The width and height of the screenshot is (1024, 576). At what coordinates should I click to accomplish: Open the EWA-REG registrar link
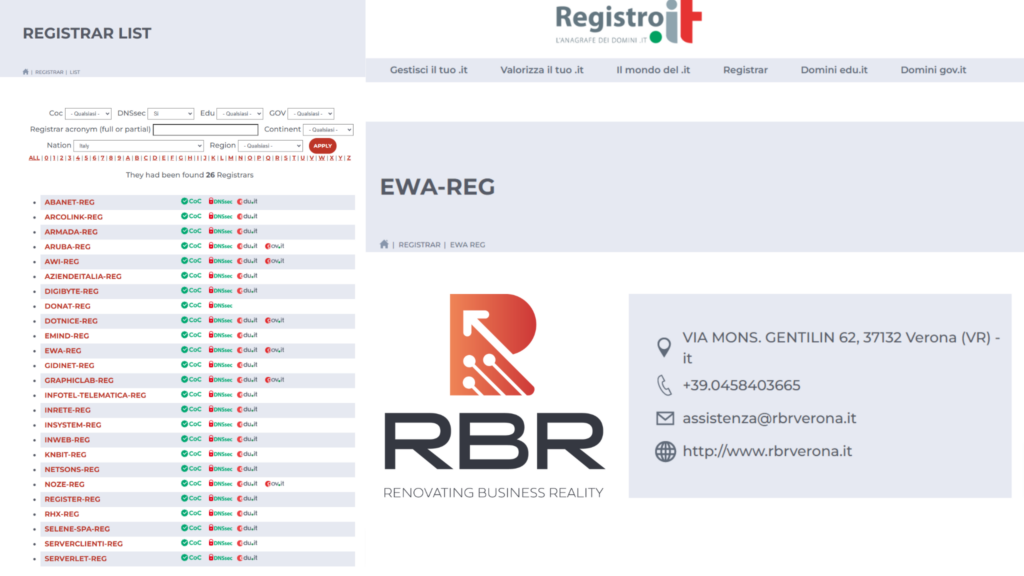click(x=63, y=351)
